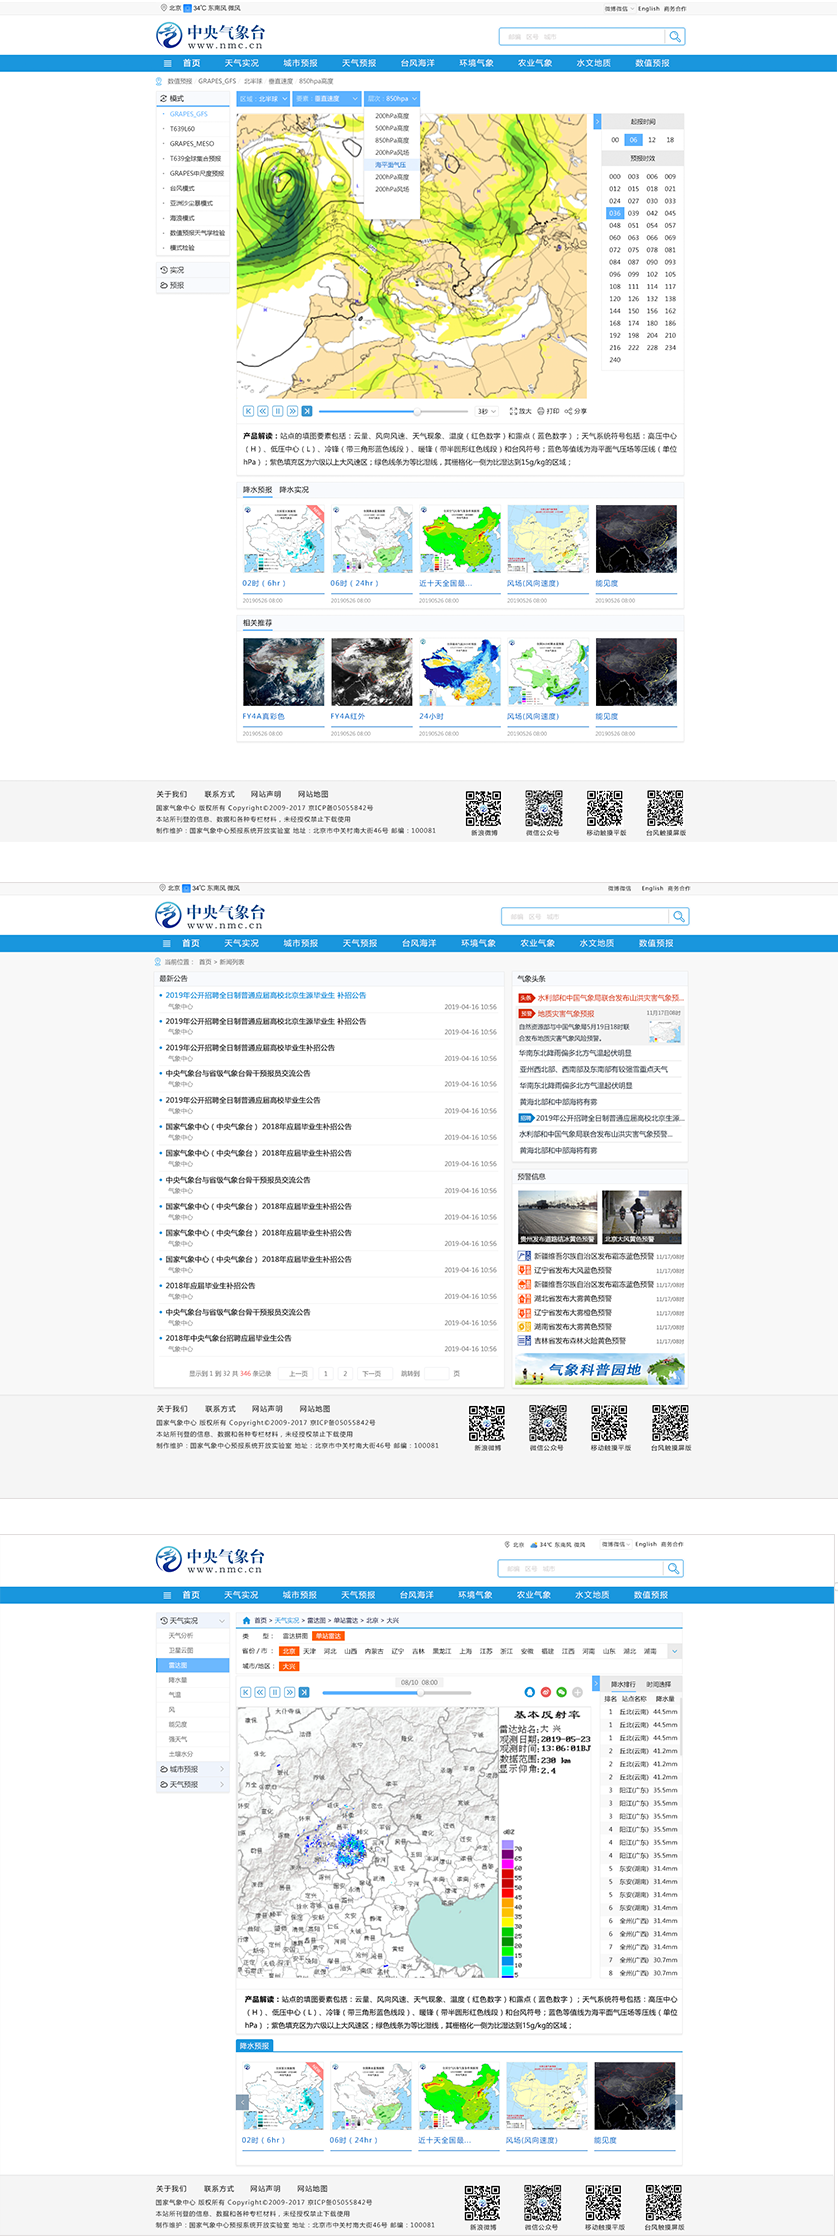The image size is (838, 2237).
Task: Select forecast hour 048 under 预报时效
Action: pyautogui.click(x=615, y=225)
